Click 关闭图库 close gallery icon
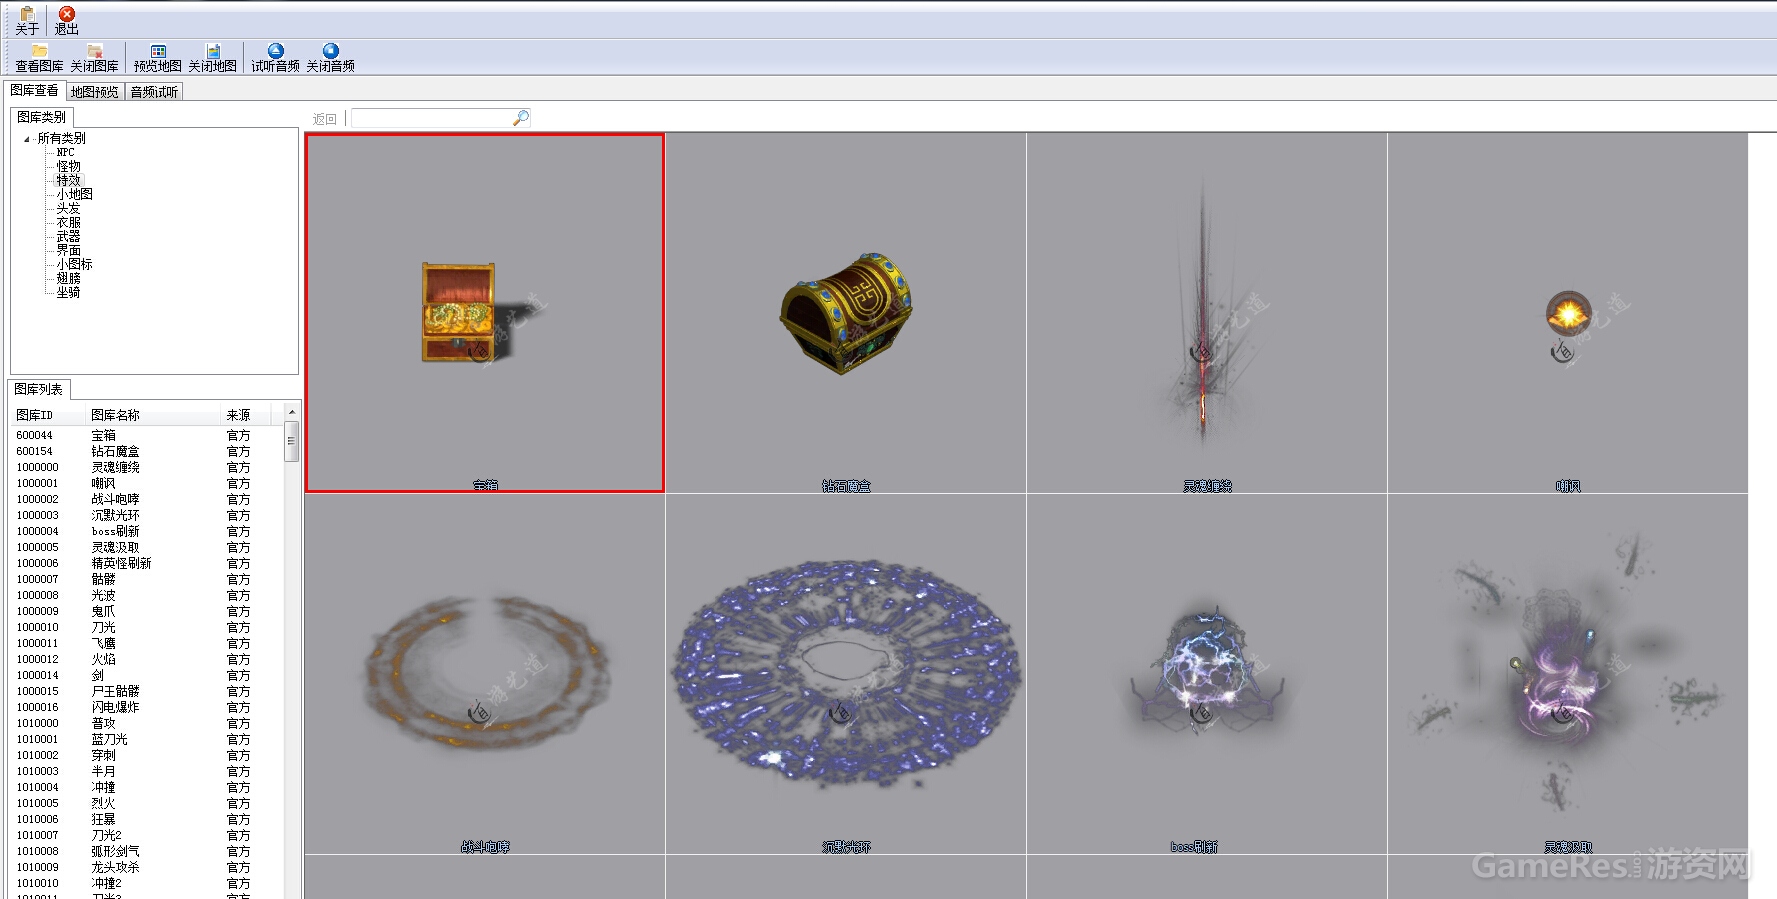The height and width of the screenshot is (899, 1777). [x=95, y=51]
